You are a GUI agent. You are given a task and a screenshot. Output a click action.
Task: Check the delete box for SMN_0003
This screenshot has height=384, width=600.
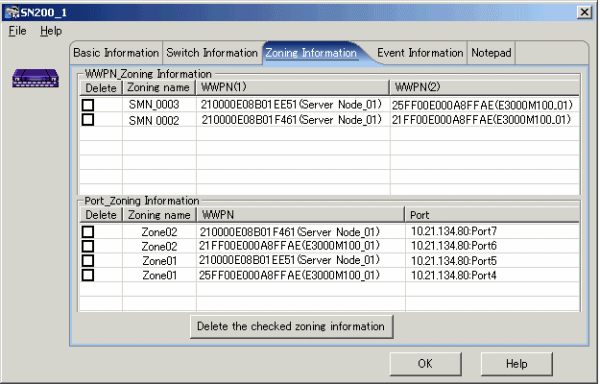click(88, 105)
